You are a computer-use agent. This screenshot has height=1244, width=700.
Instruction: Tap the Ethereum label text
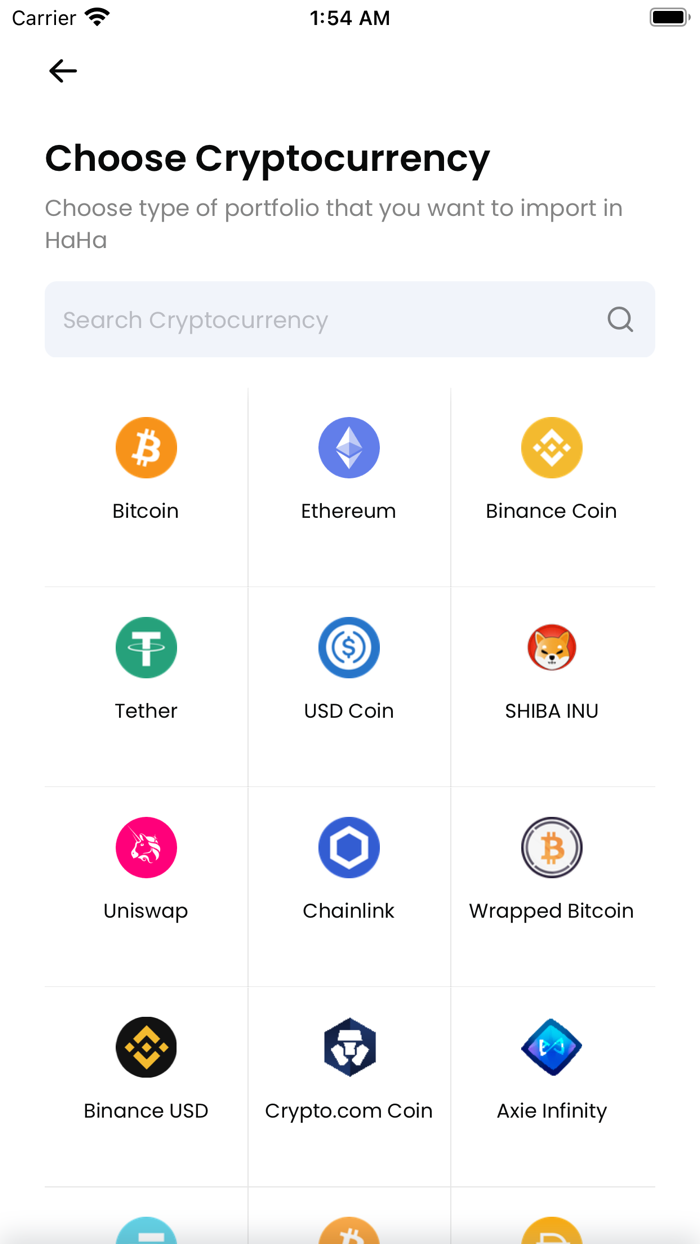tap(349, 510)
